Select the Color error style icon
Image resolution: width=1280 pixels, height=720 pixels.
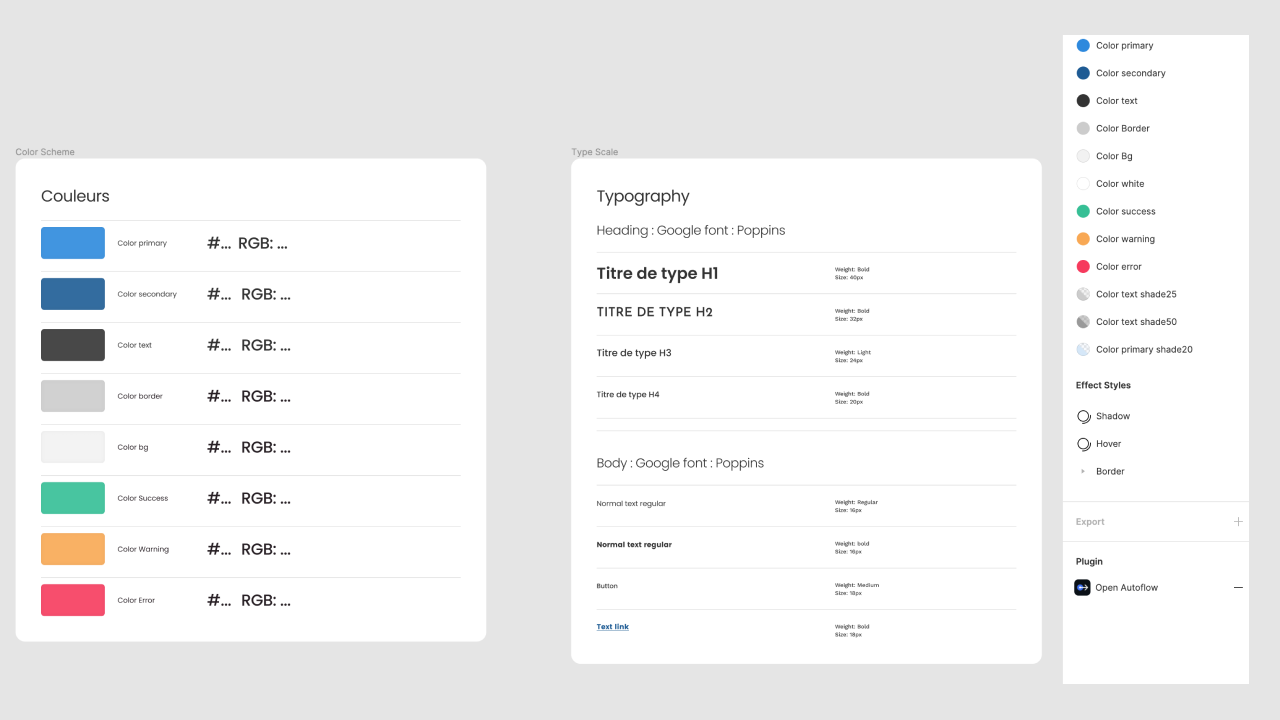click(1083, 266)
